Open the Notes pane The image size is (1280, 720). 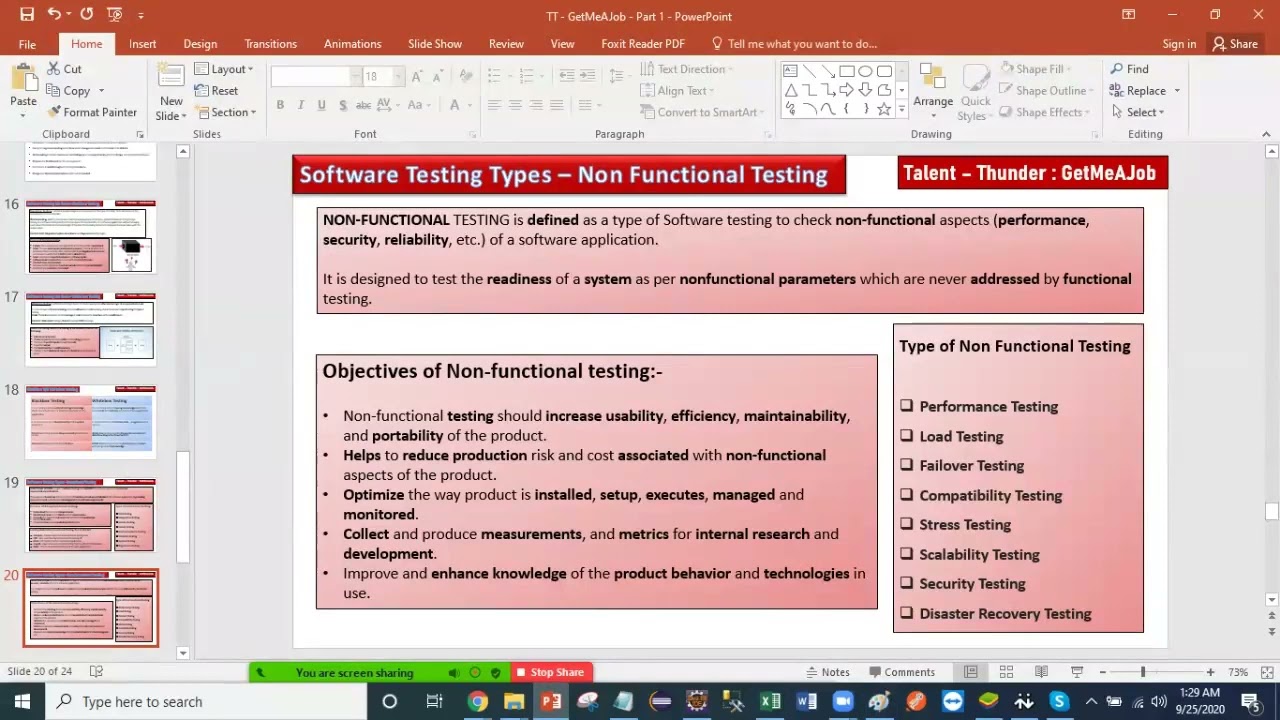(x=827, y=672)
